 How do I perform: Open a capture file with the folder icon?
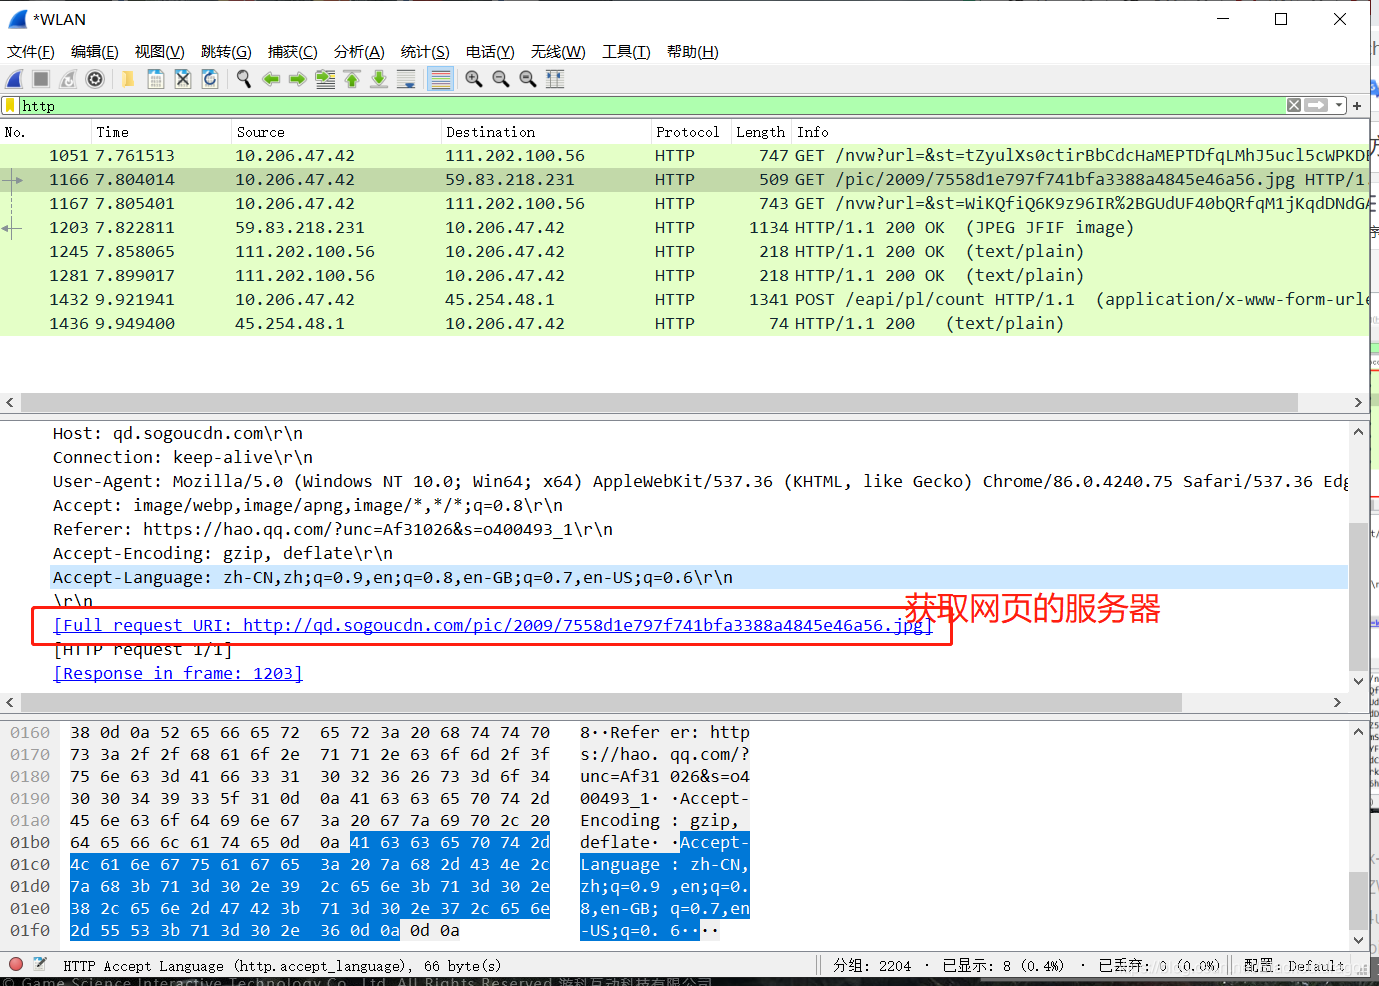128,79
